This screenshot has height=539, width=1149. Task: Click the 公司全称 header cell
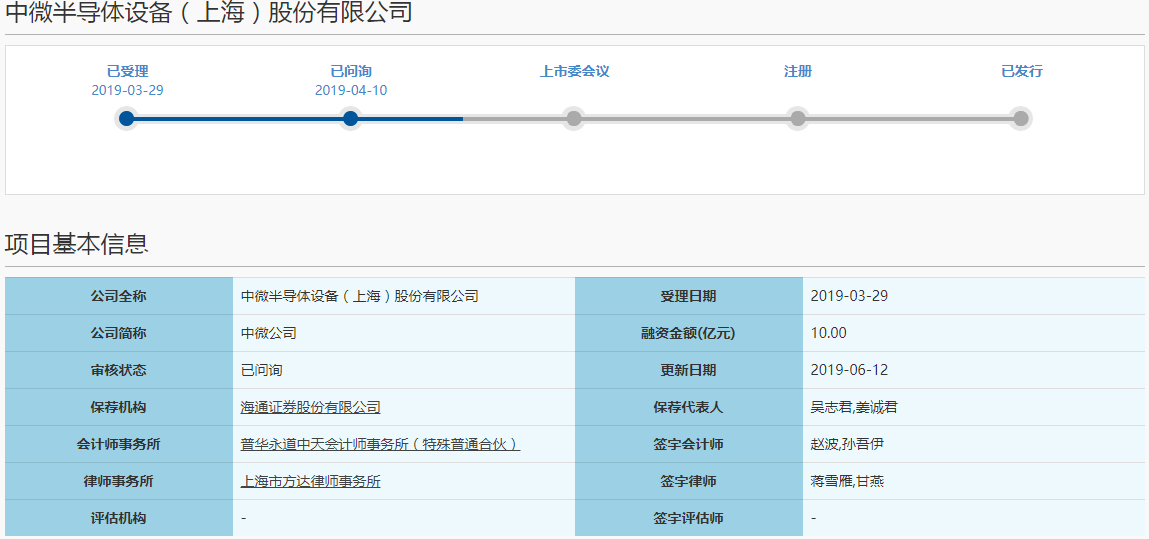(119, 297)
